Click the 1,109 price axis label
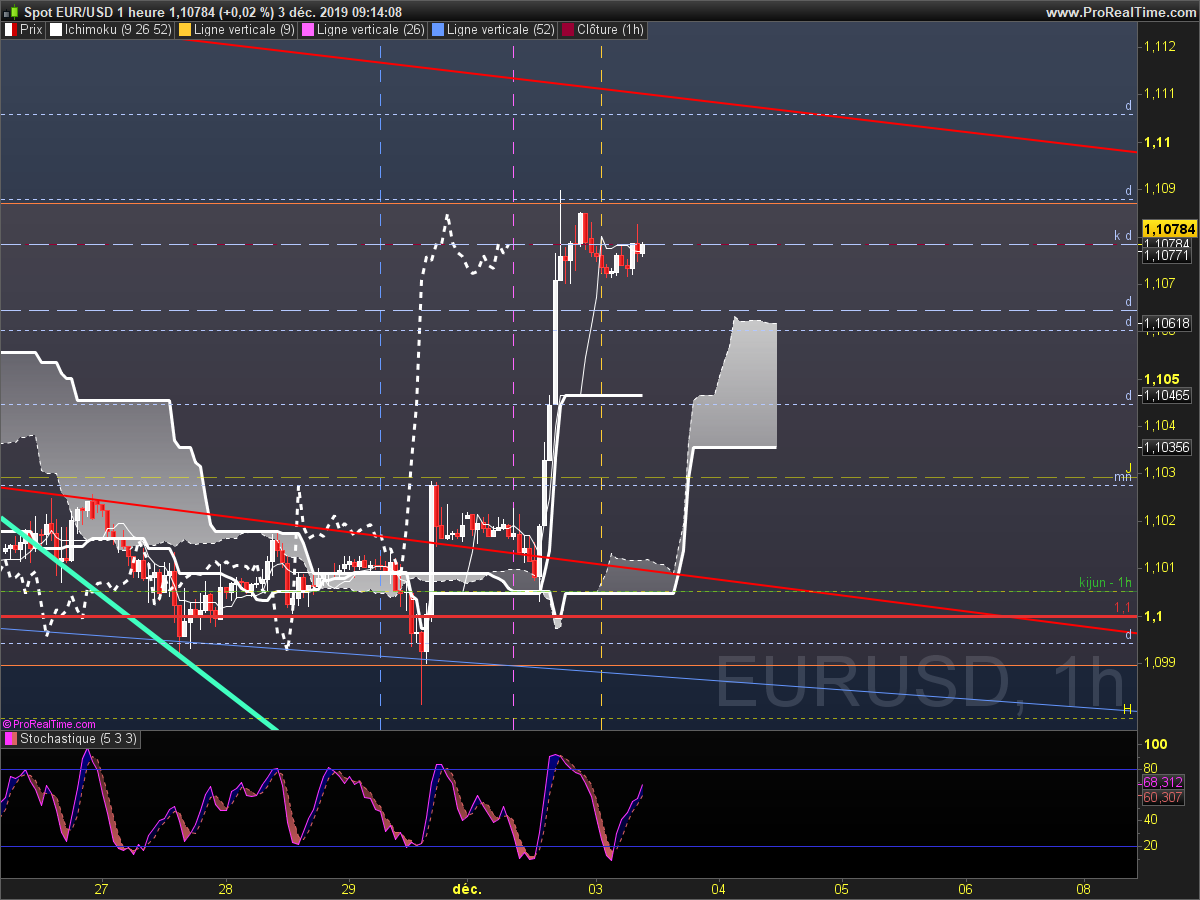 (1160, 188)
